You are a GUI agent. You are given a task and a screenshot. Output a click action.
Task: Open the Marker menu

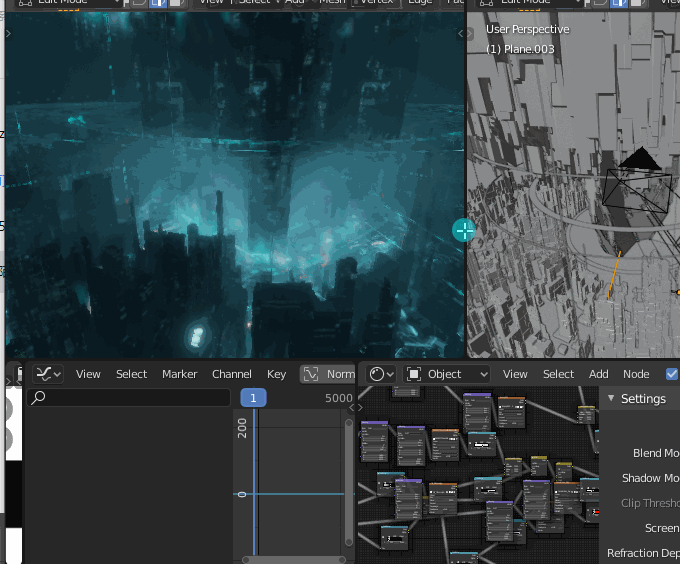180,374
